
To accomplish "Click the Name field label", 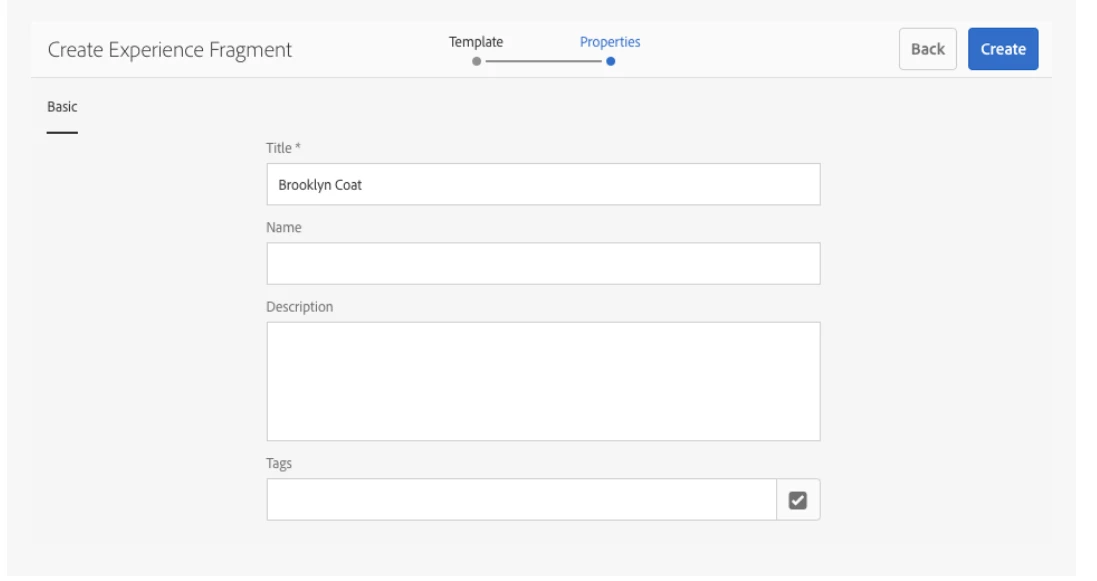I will click(x=283, y=228).
